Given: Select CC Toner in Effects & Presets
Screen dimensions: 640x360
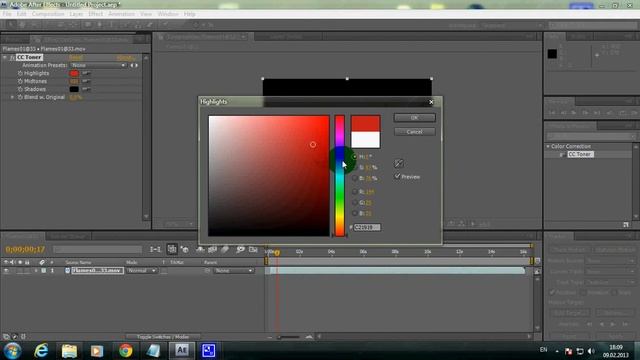Looking at the screenshot, I should [580, 154].
